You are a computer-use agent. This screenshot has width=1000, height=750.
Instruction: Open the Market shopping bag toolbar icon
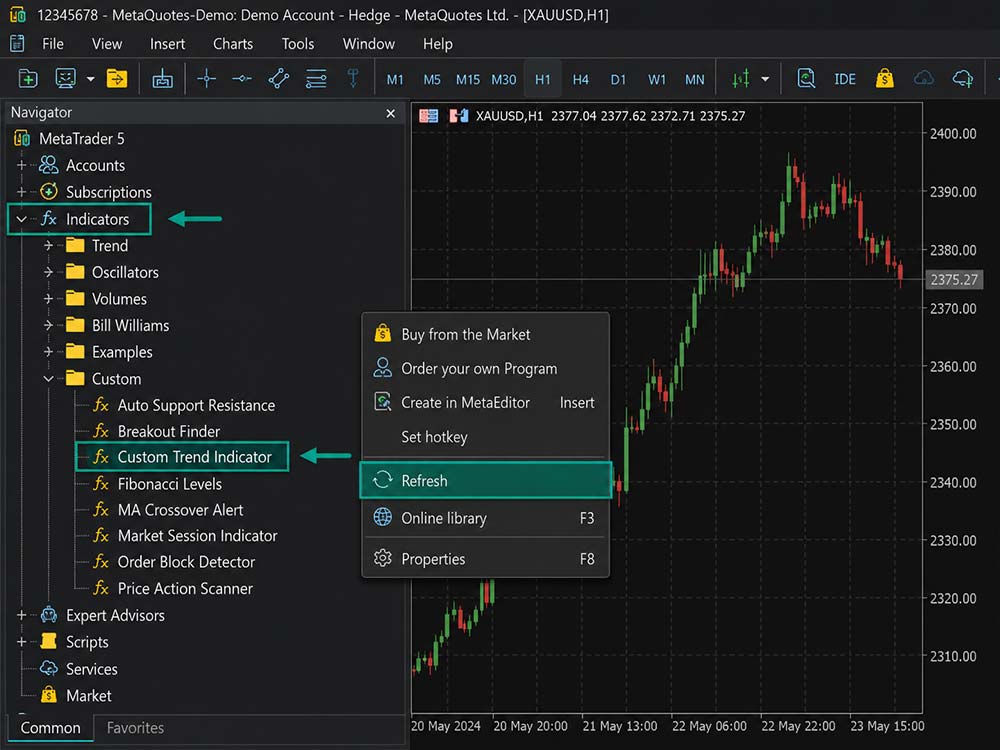point(885,78)
